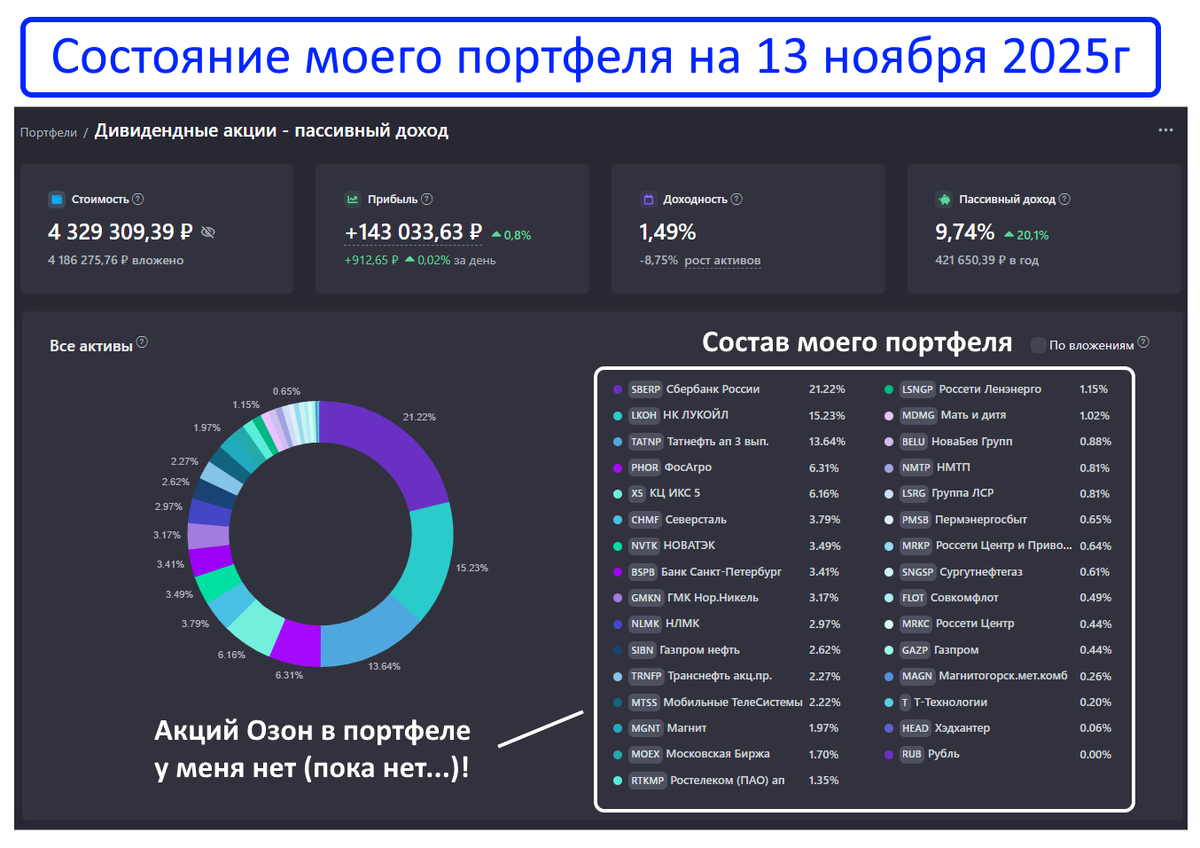Enable the 'По вложениям' checkbox
This screenshot has height=848, width=1200.
click(1039, 345)
